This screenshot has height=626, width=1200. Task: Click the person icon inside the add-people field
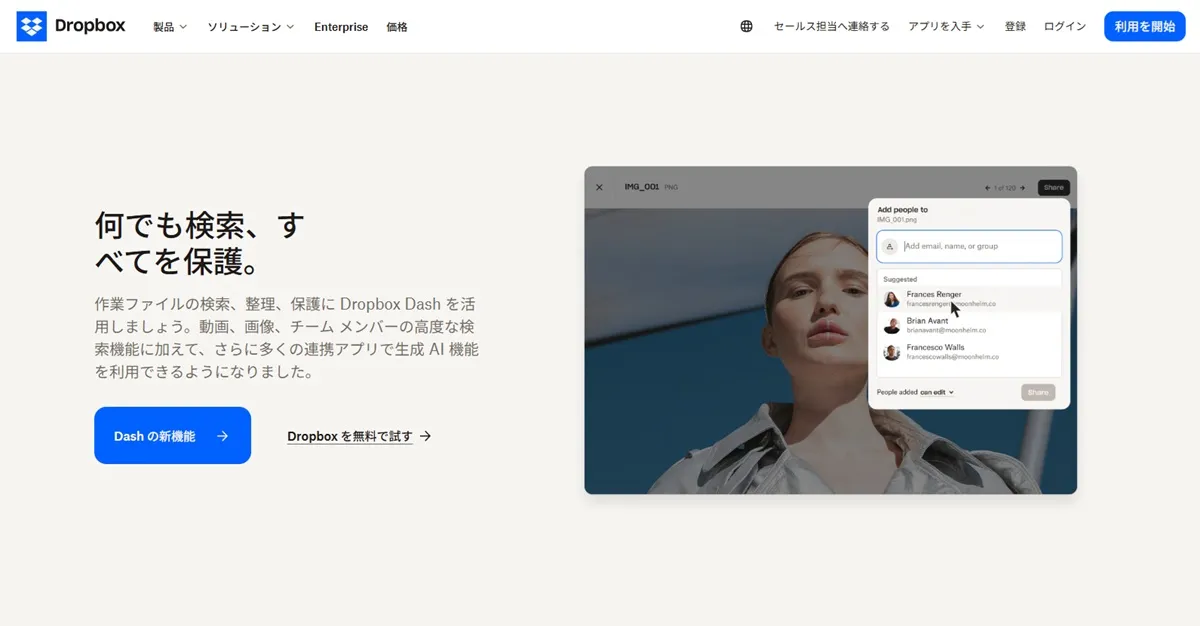pyautogui.click(x=890, y=245)
